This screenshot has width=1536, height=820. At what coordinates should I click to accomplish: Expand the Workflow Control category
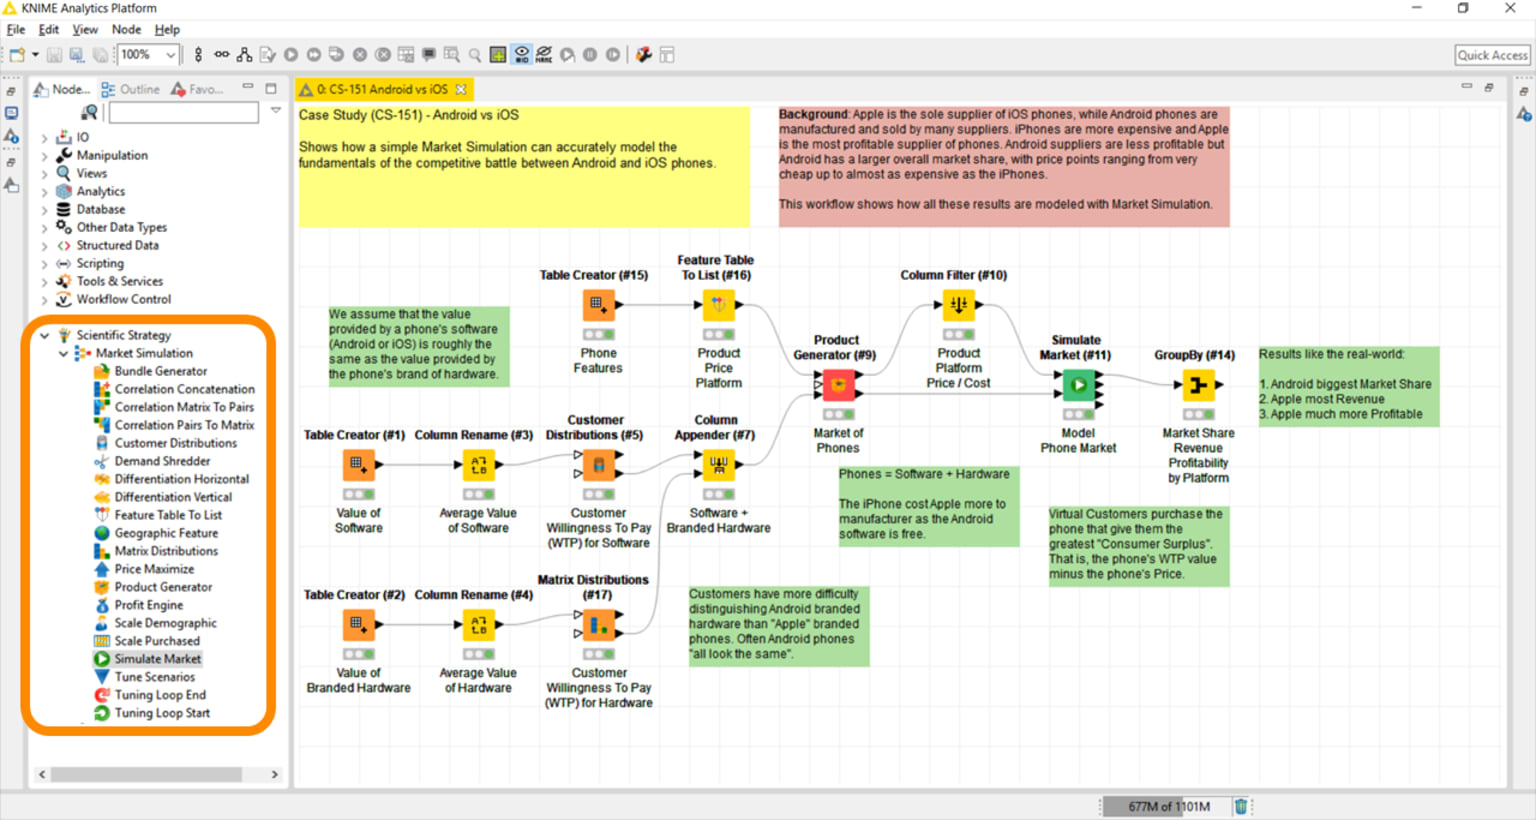[x=44, y=299]
